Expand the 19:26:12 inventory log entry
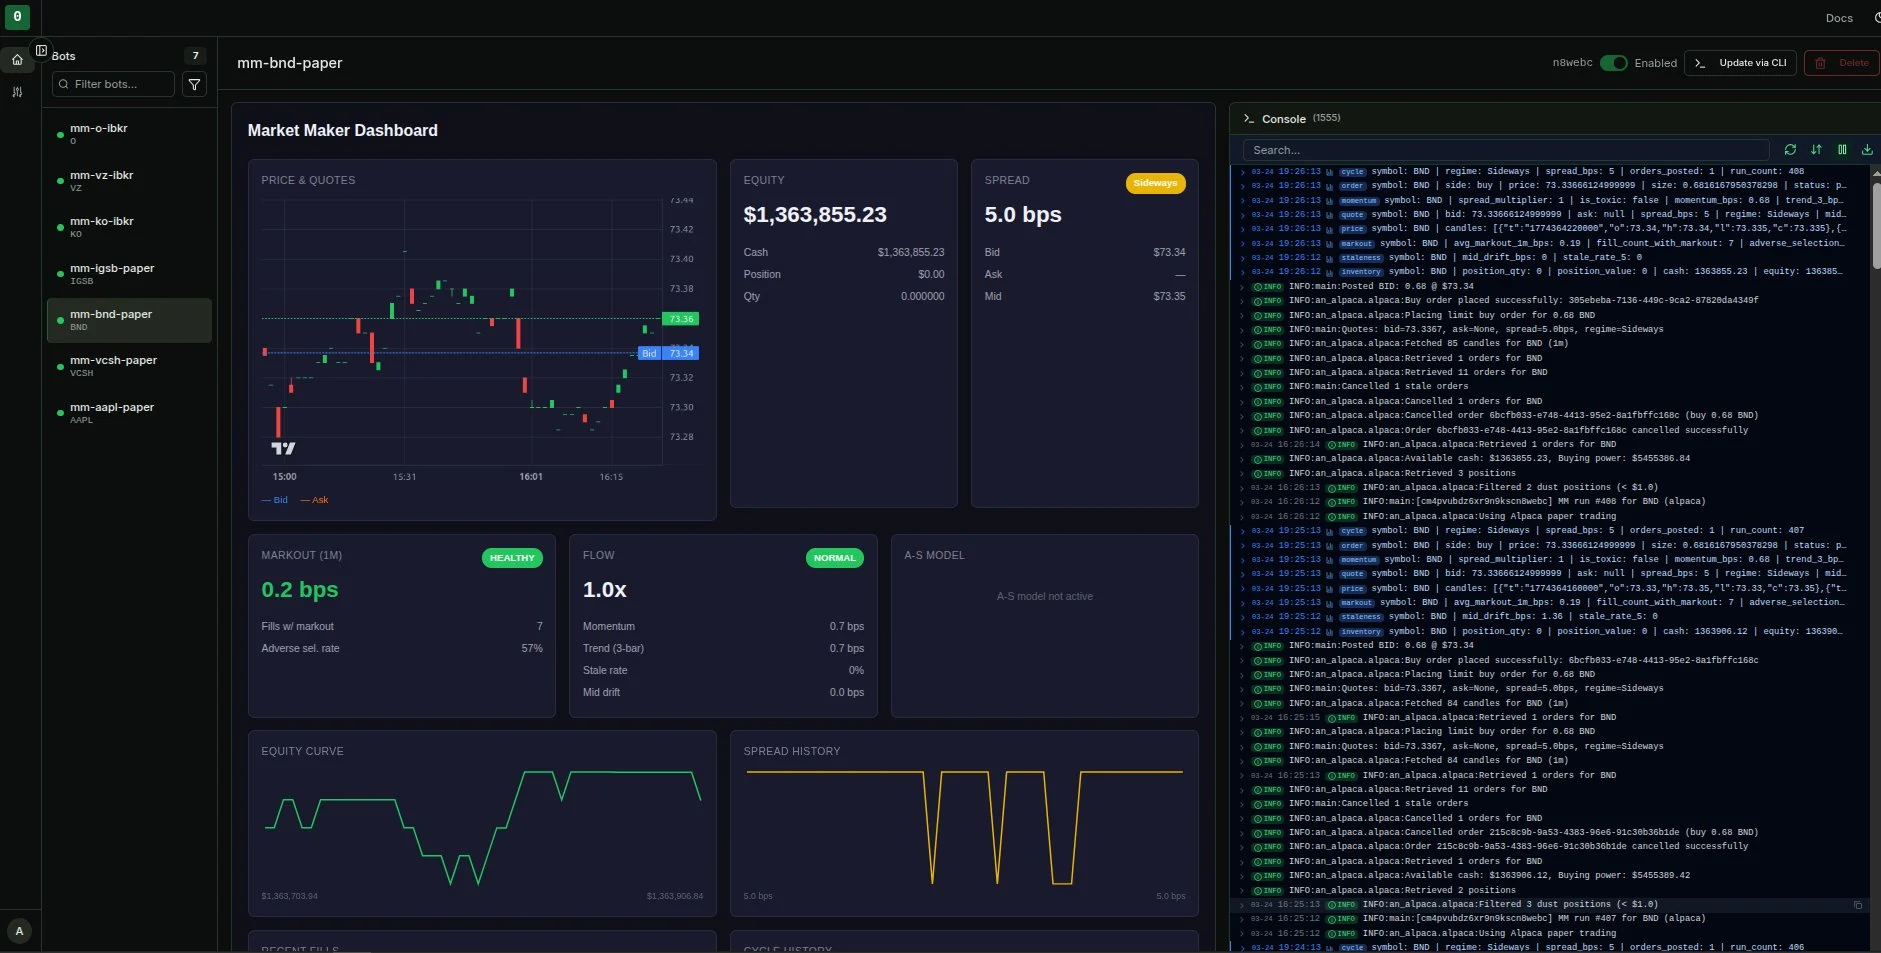Screen dimensions: 1881x953 coord(1242,272)
